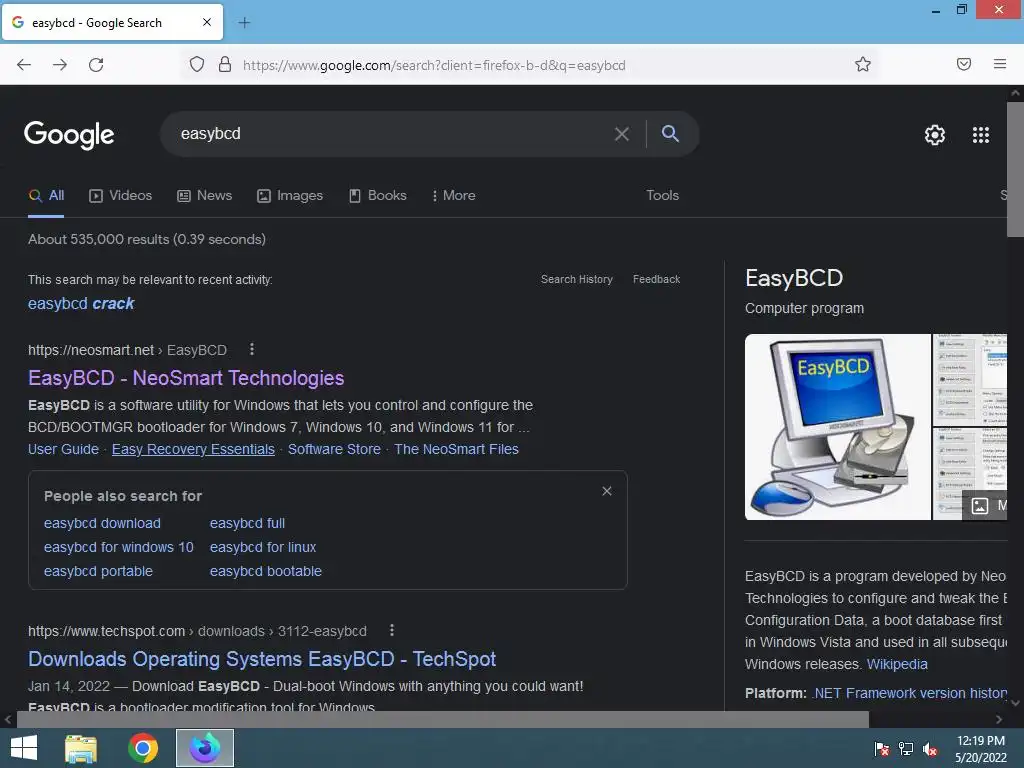Open options menu for neosmart.net result
This screenshot has width=1024, height=768.
(252, 349)
